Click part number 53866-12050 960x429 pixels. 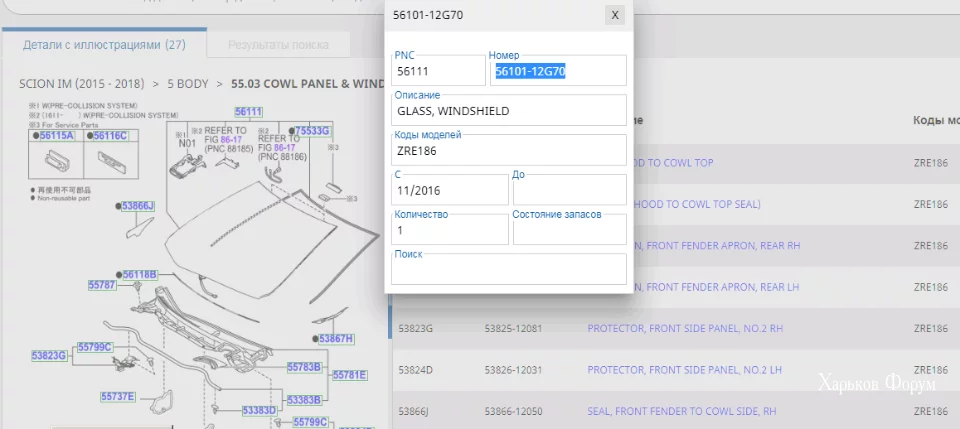click(x=513, y=412)
